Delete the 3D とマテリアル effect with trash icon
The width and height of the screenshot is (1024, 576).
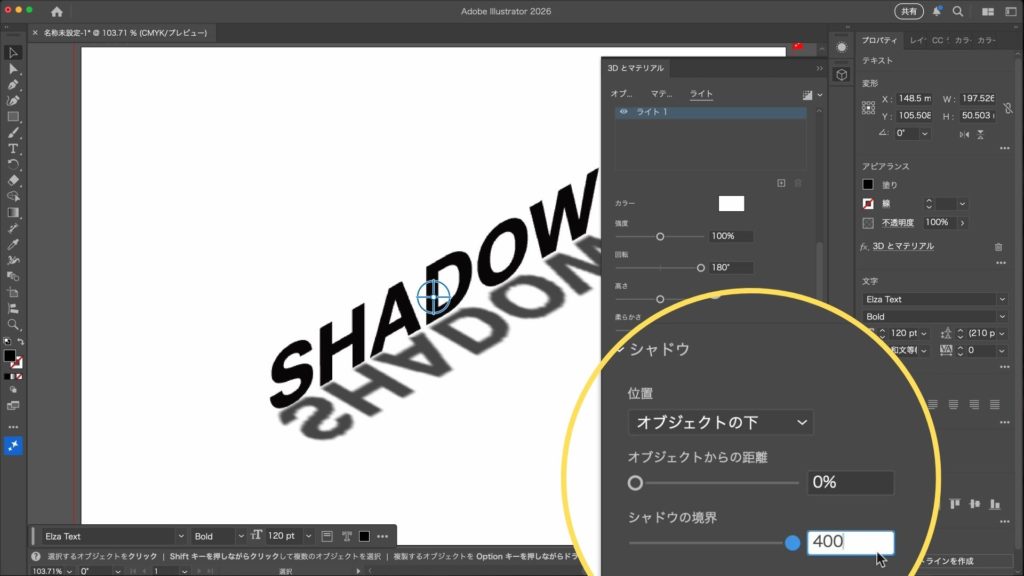[998, 246]
